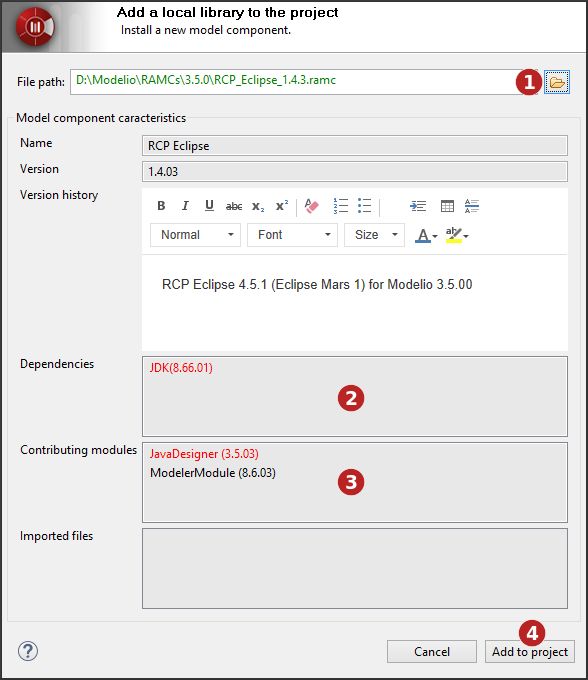
Task: Apply superscript formatting
Action: tap(282, 206)
